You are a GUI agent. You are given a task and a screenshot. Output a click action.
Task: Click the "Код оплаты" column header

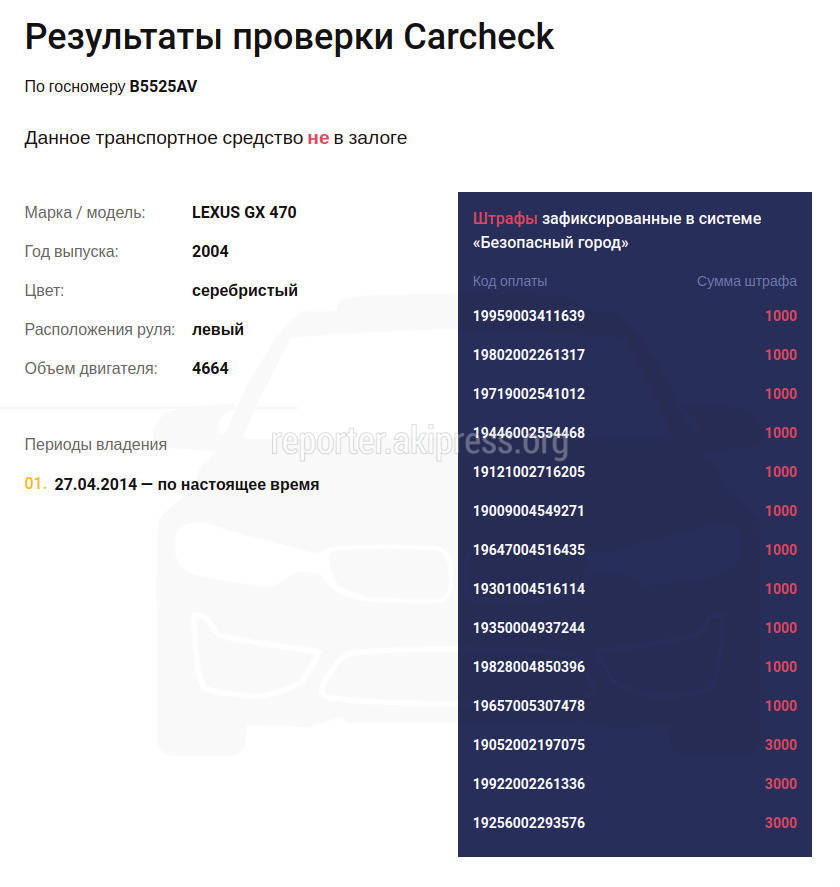point(510,281)
